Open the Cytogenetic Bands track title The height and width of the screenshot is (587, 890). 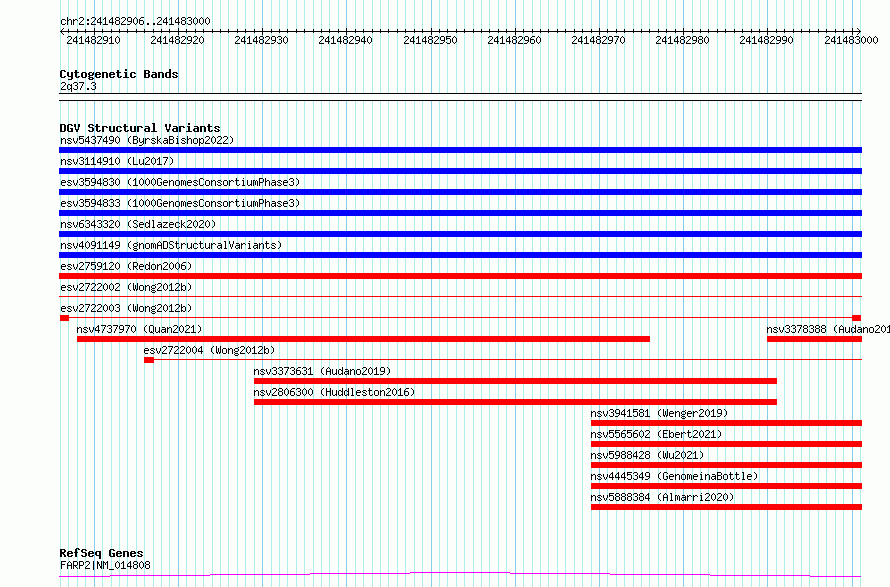click(x=119, y=74)
